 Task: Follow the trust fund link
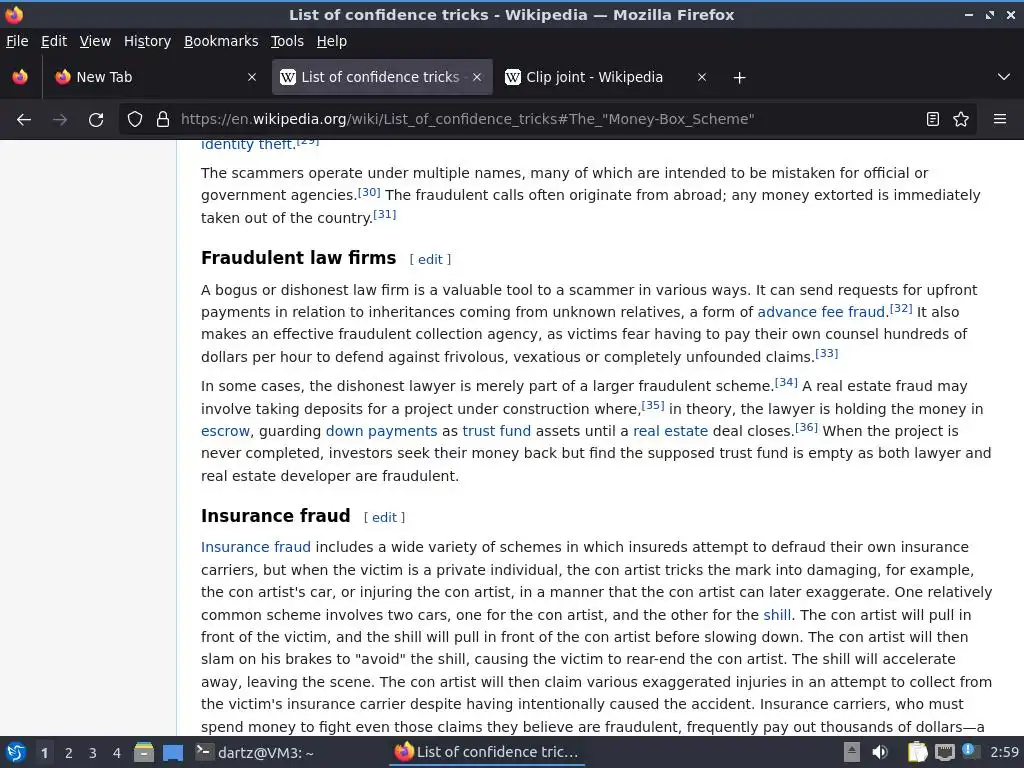(496, 431)
